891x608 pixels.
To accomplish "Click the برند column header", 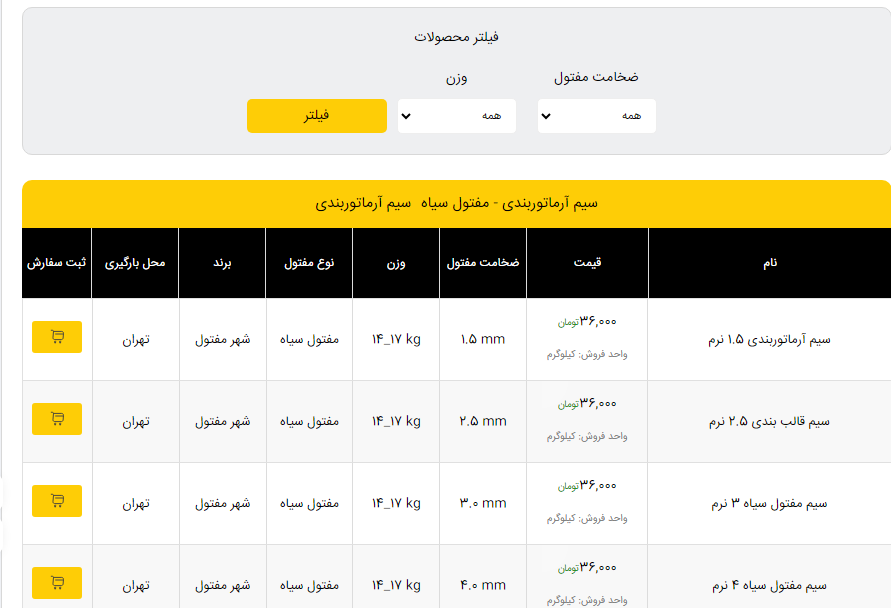I will point(222,263).
